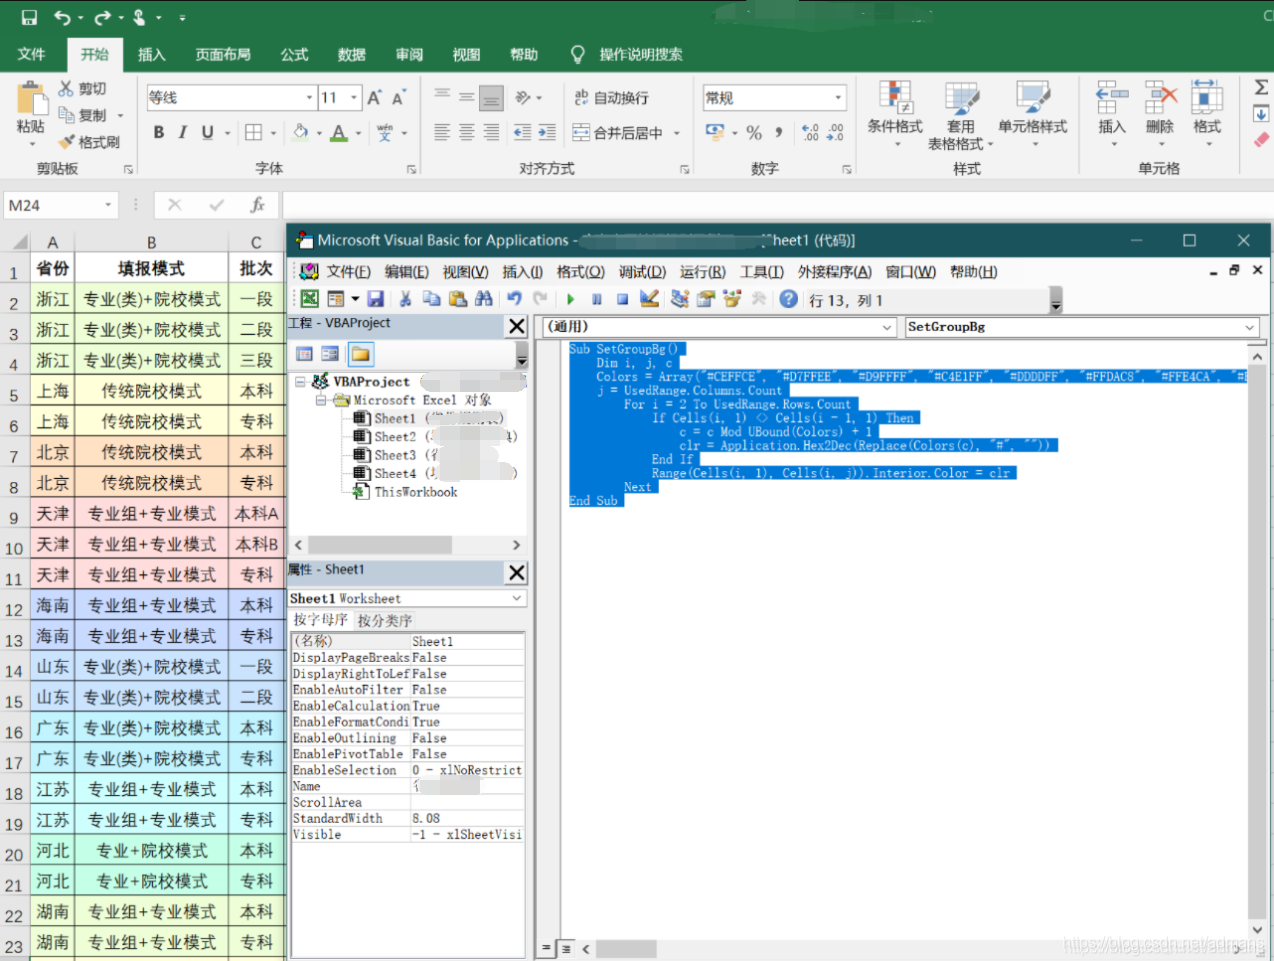The width and height of the screenshot is (1274, 961).
Task: Toggle Wrap Text in Excel ribbon
Action: pyautogui.click(x=611, y=97)
